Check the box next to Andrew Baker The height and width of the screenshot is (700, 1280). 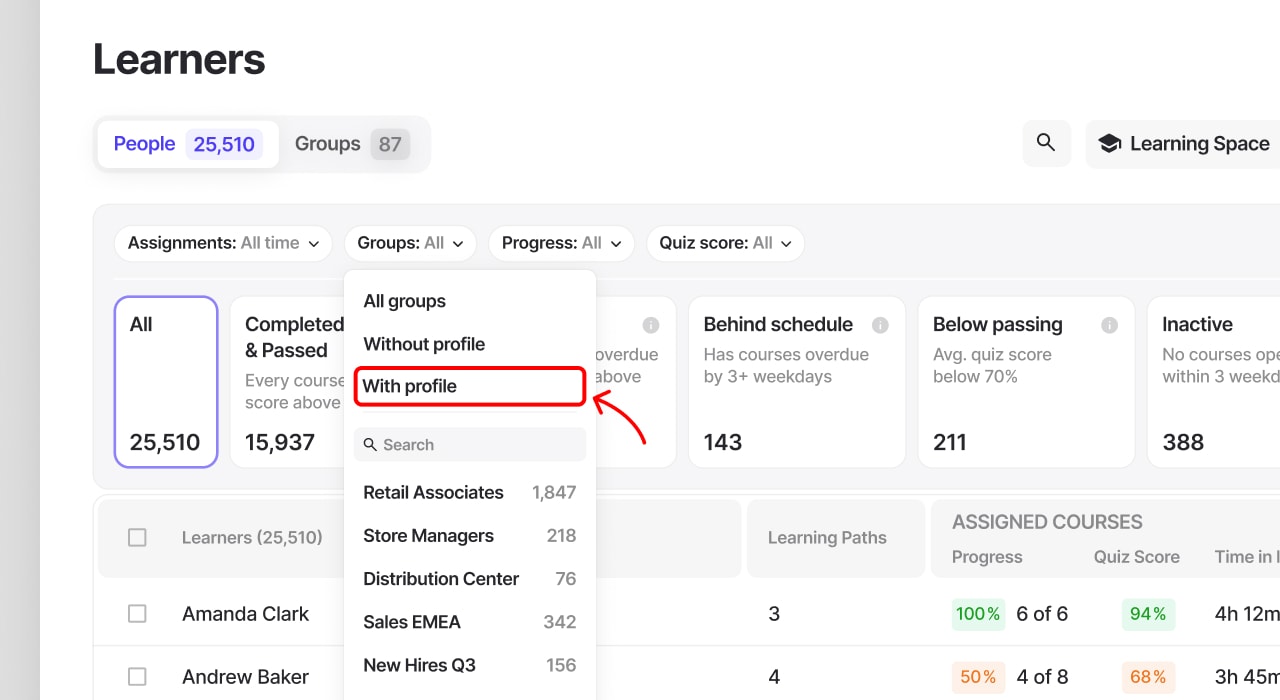(x=137, y=677)
